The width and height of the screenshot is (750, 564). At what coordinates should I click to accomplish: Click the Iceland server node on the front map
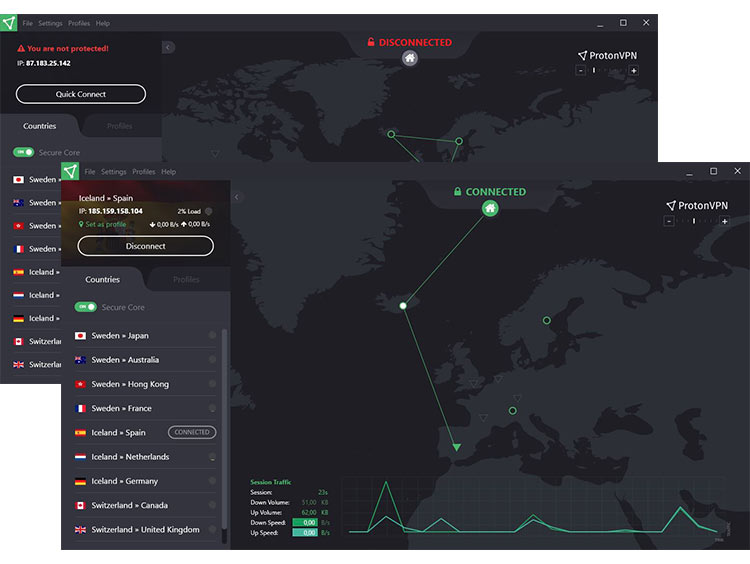pyautogui.click(x=403, y=305)
